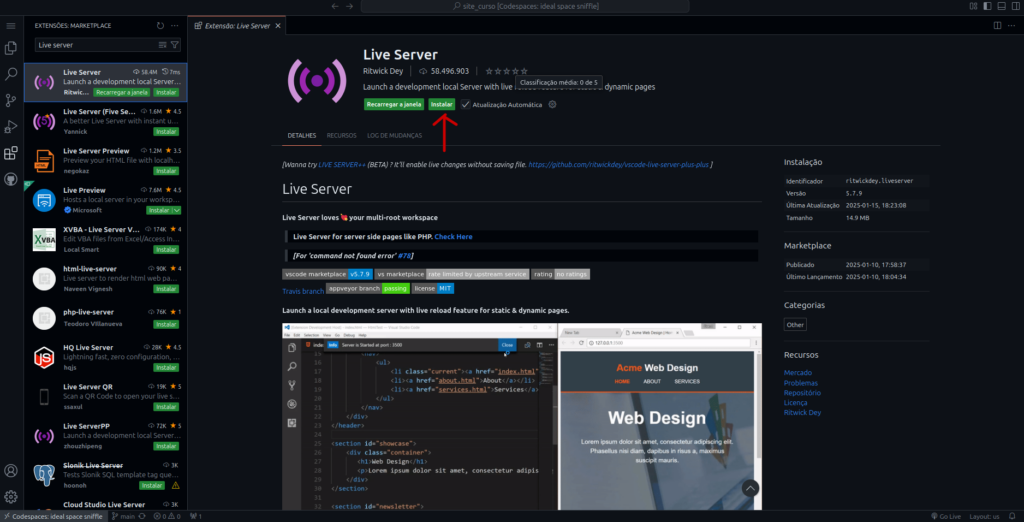Screen dimensions: 1024x522
Task: Click the Ritwick Dey publisher name
Action: click(383, 71)
